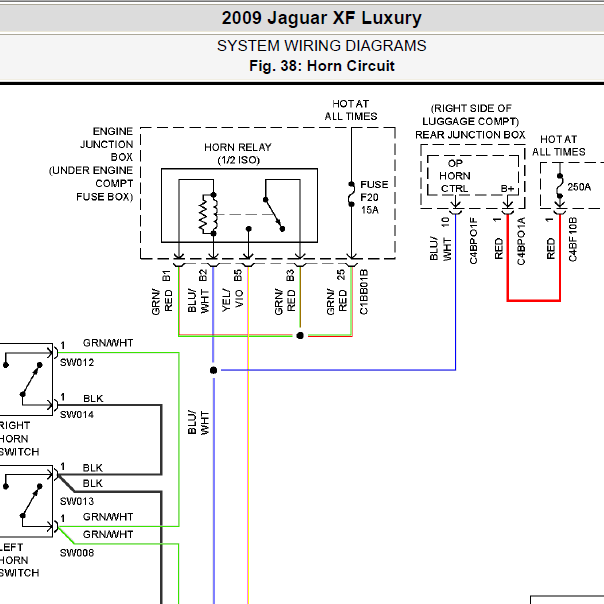Viewport: 604px width, 604px height.
Task: Click "HOT AT ALL TIMES" above fuse F20
Action: coord(351,110)
